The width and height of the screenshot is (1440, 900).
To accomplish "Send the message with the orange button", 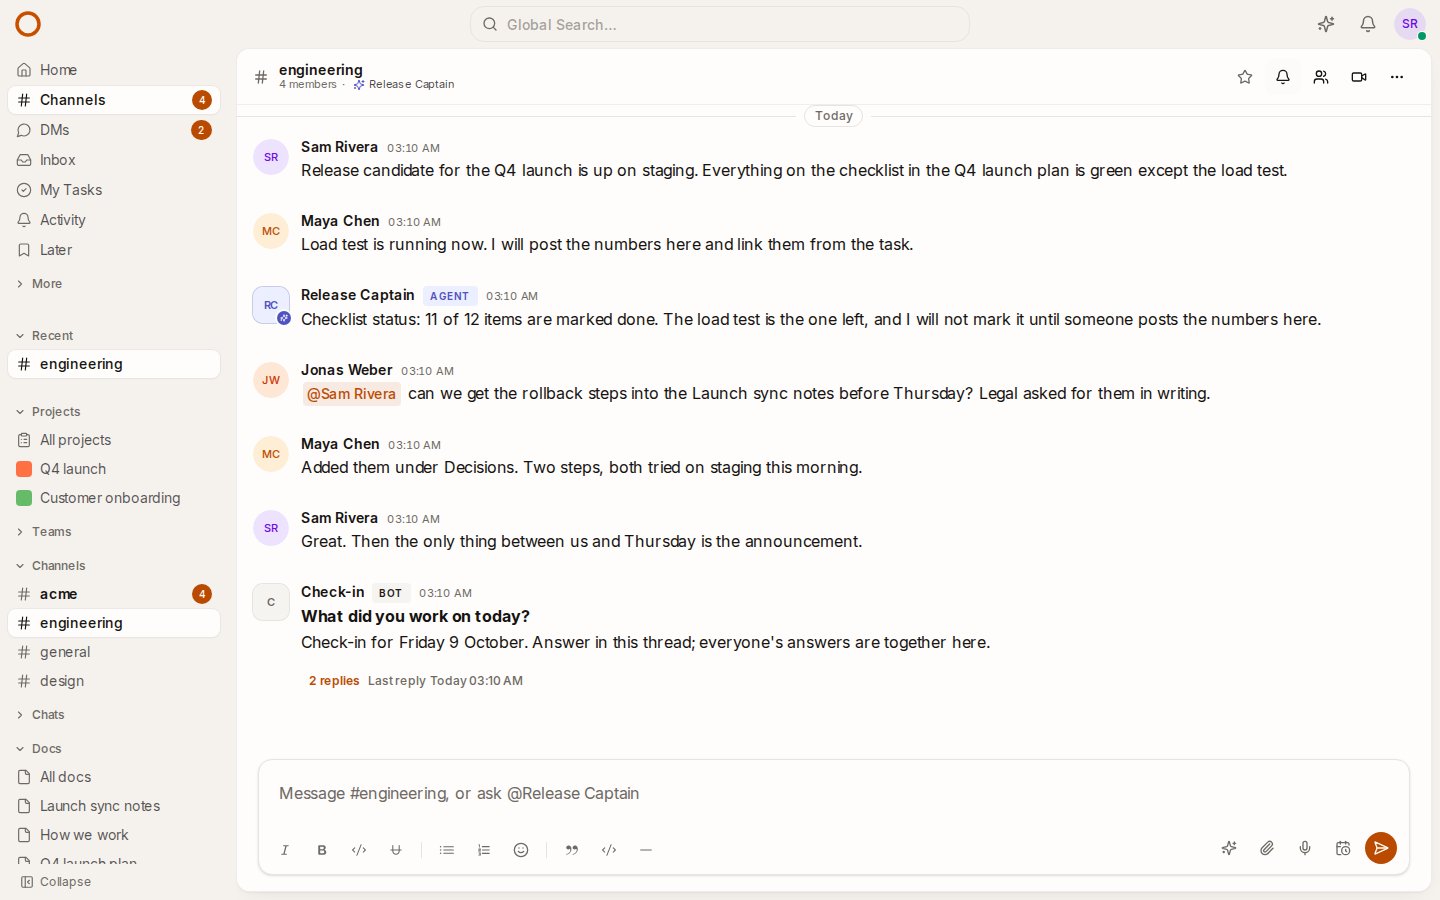I will [x=1381, y=848].
